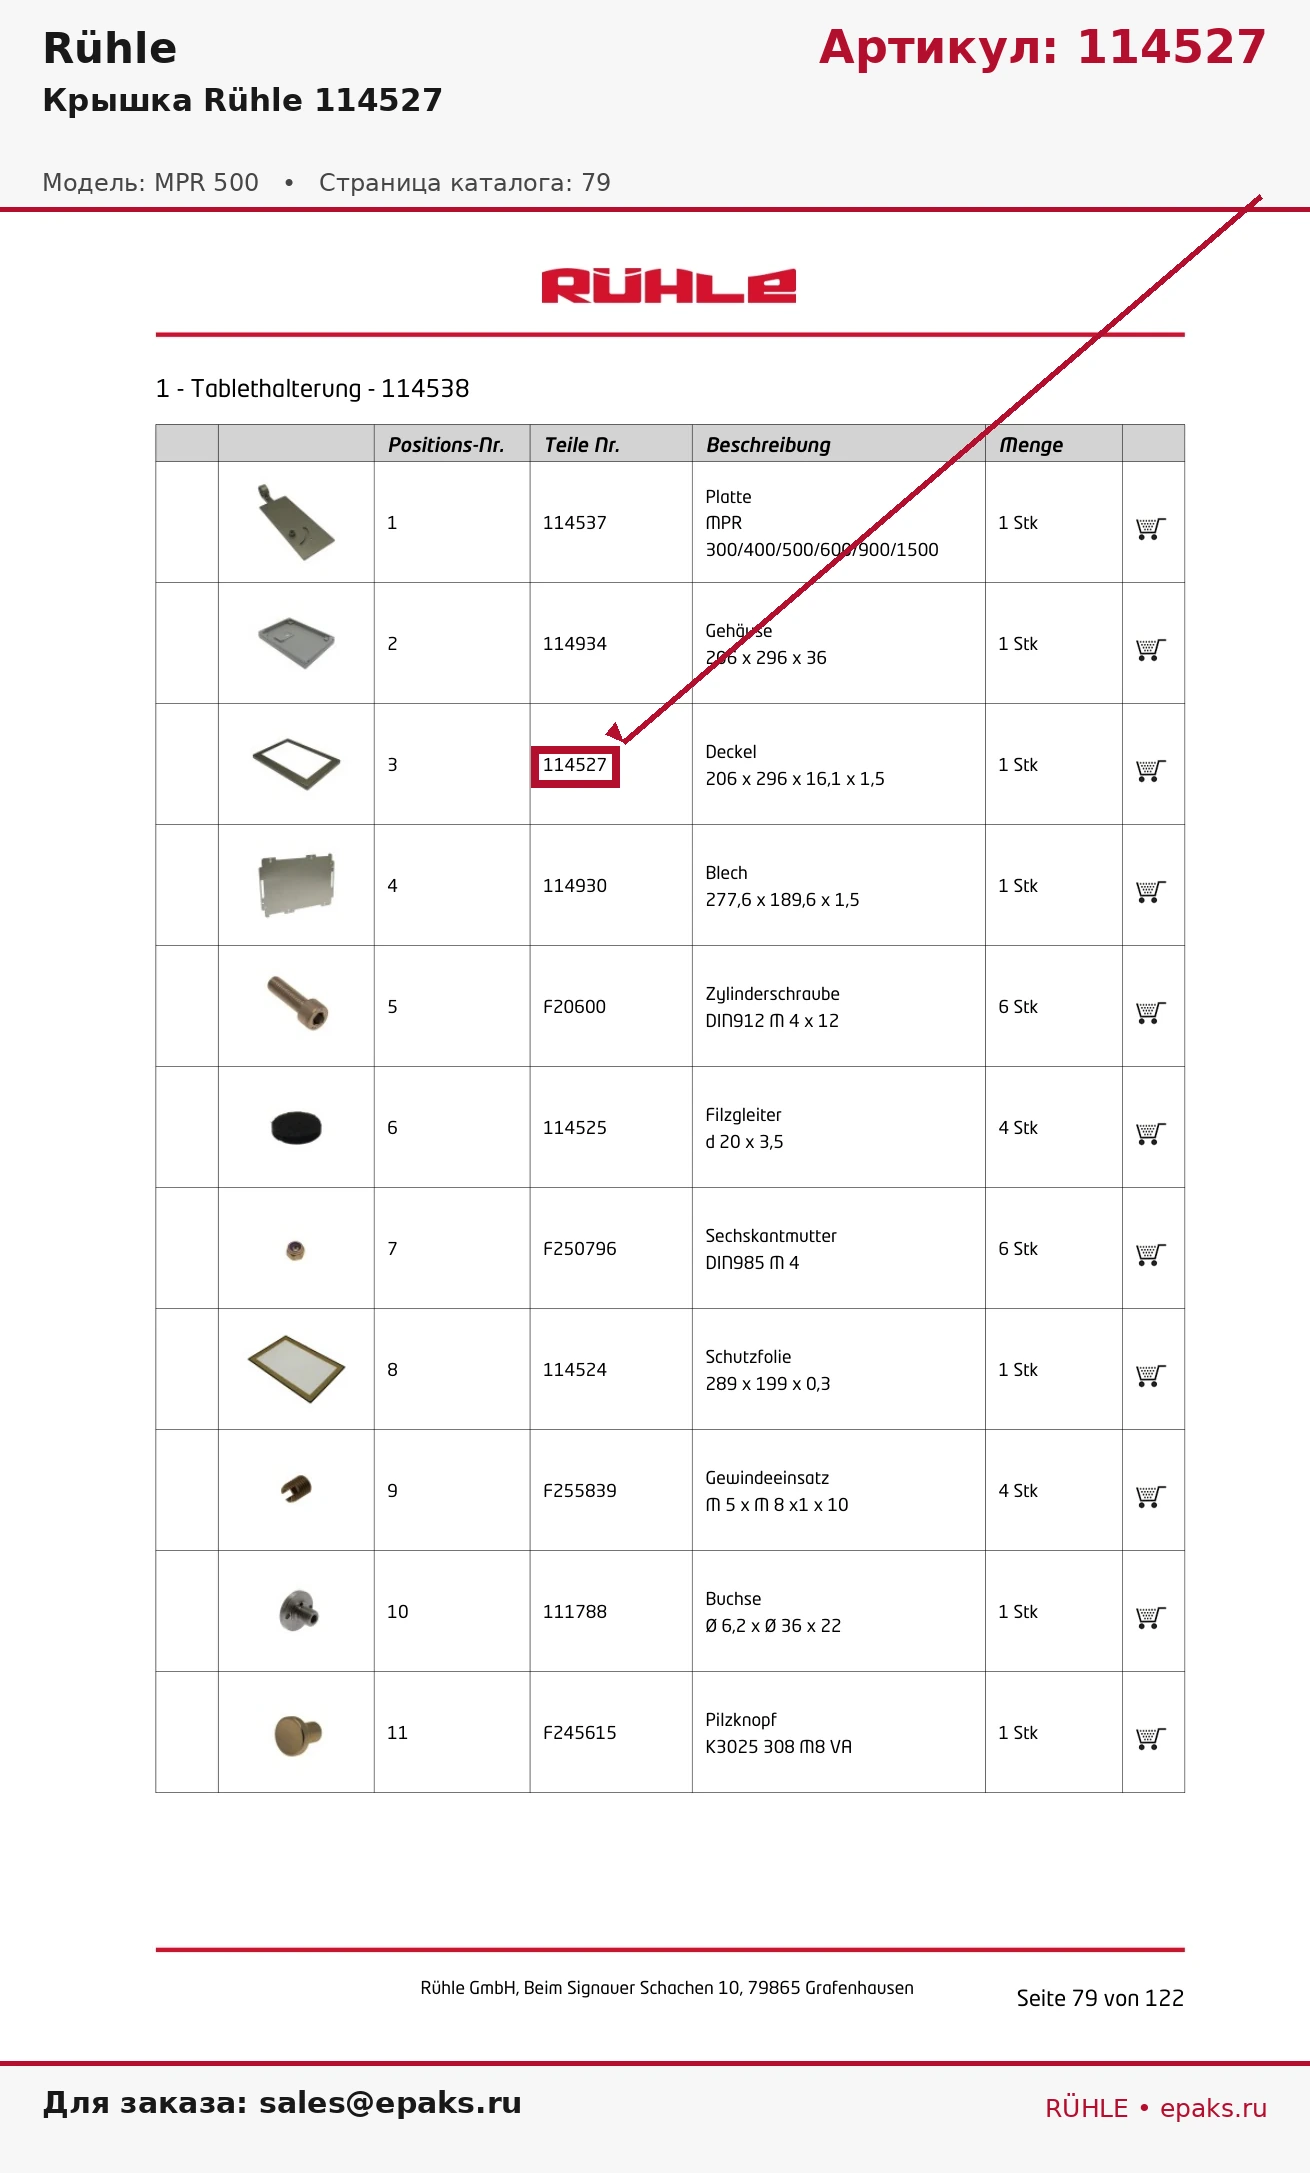1310x2173 pixels.
Task: Click the cart icon for part 114537
Action: tap(1151, 528)
